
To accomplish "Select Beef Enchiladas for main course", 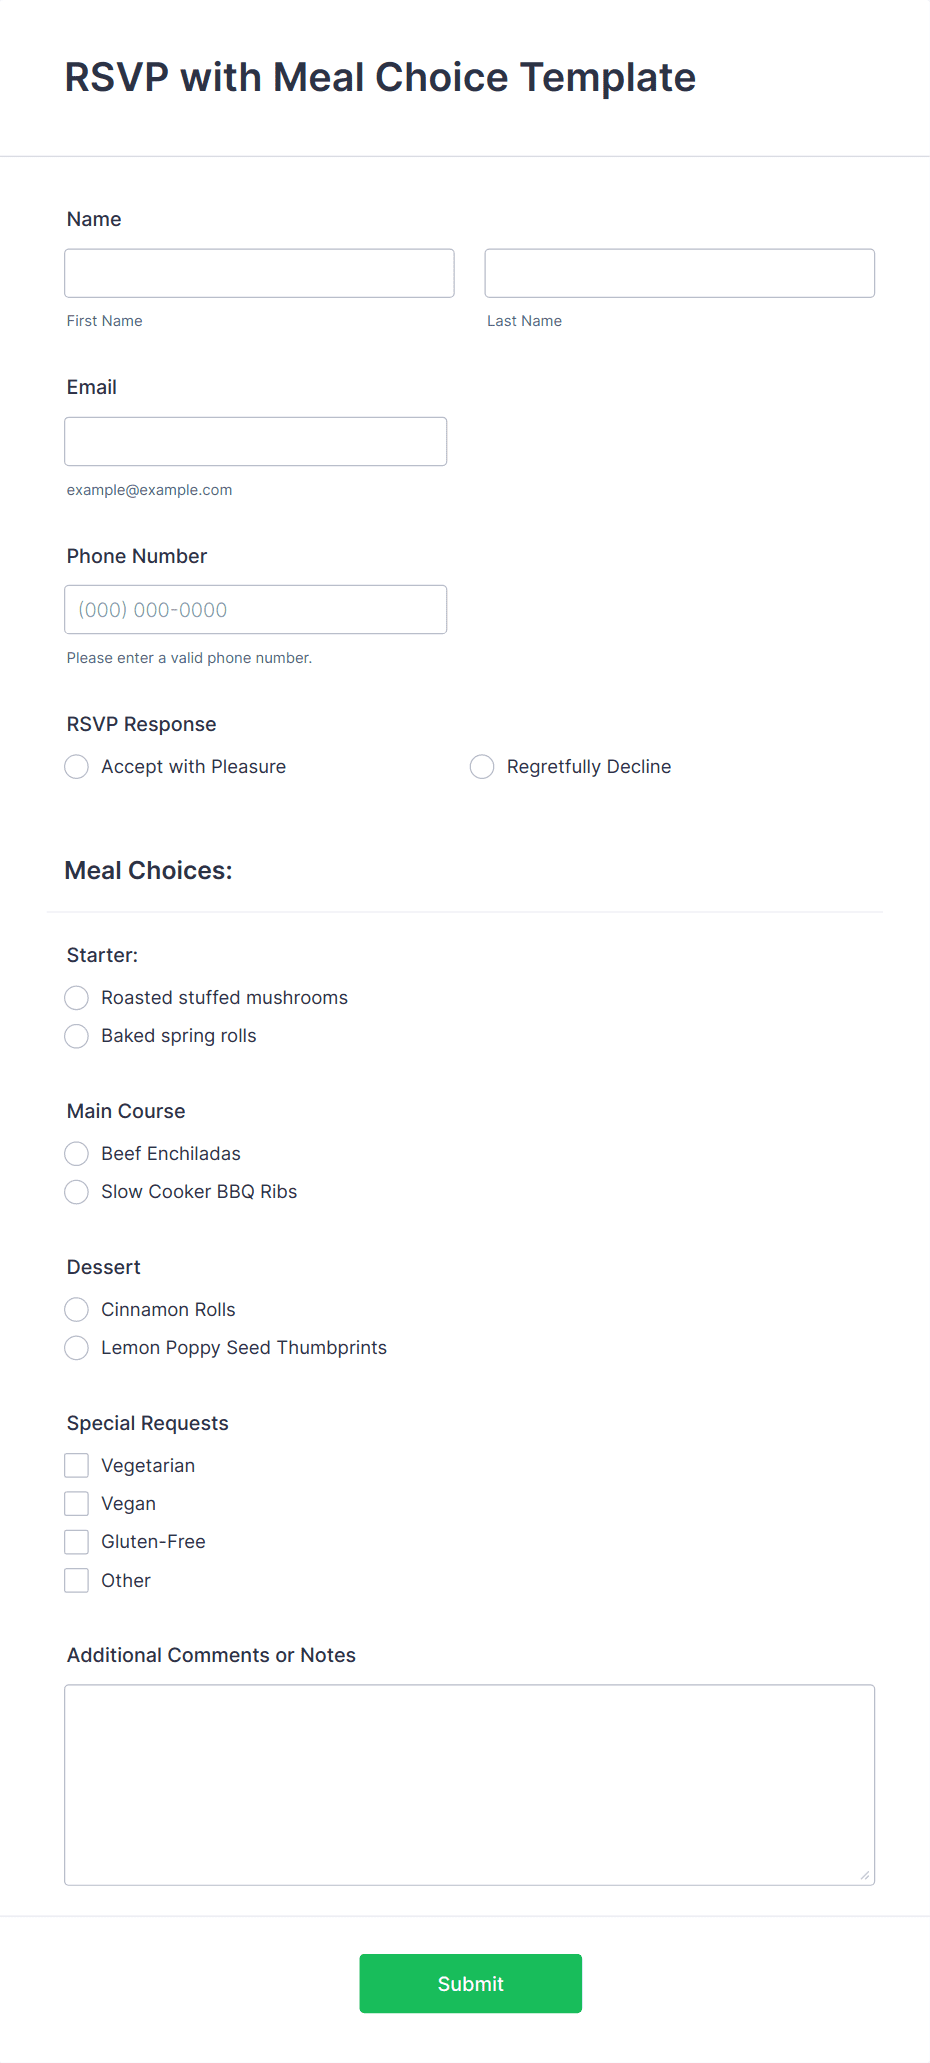I will (x=76, y=1153).
